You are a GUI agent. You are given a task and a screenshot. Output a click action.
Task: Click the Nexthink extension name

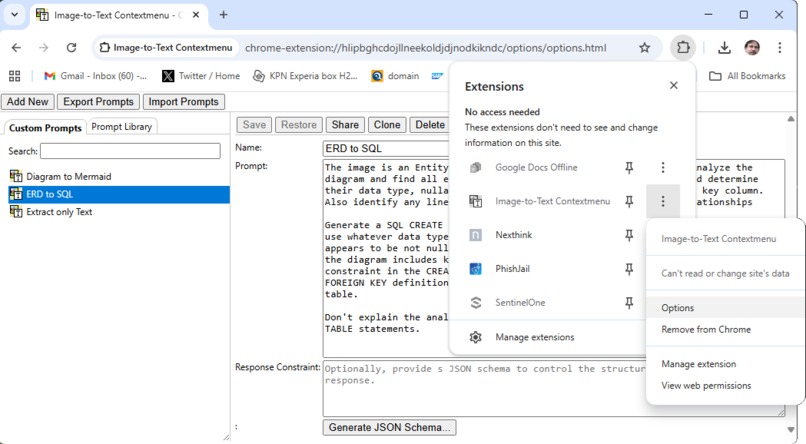click(x=514, y=235)
